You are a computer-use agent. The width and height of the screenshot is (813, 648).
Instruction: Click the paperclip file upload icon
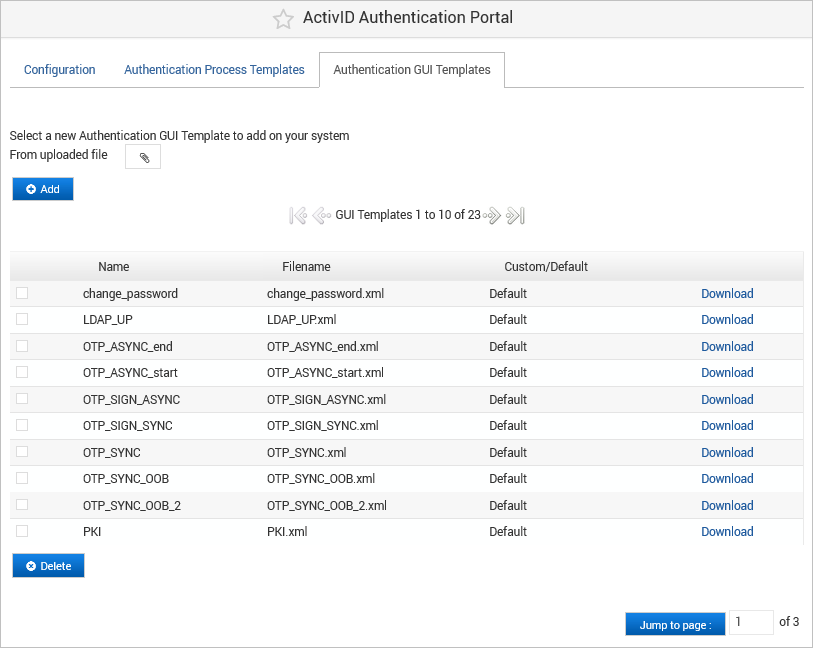141,156
